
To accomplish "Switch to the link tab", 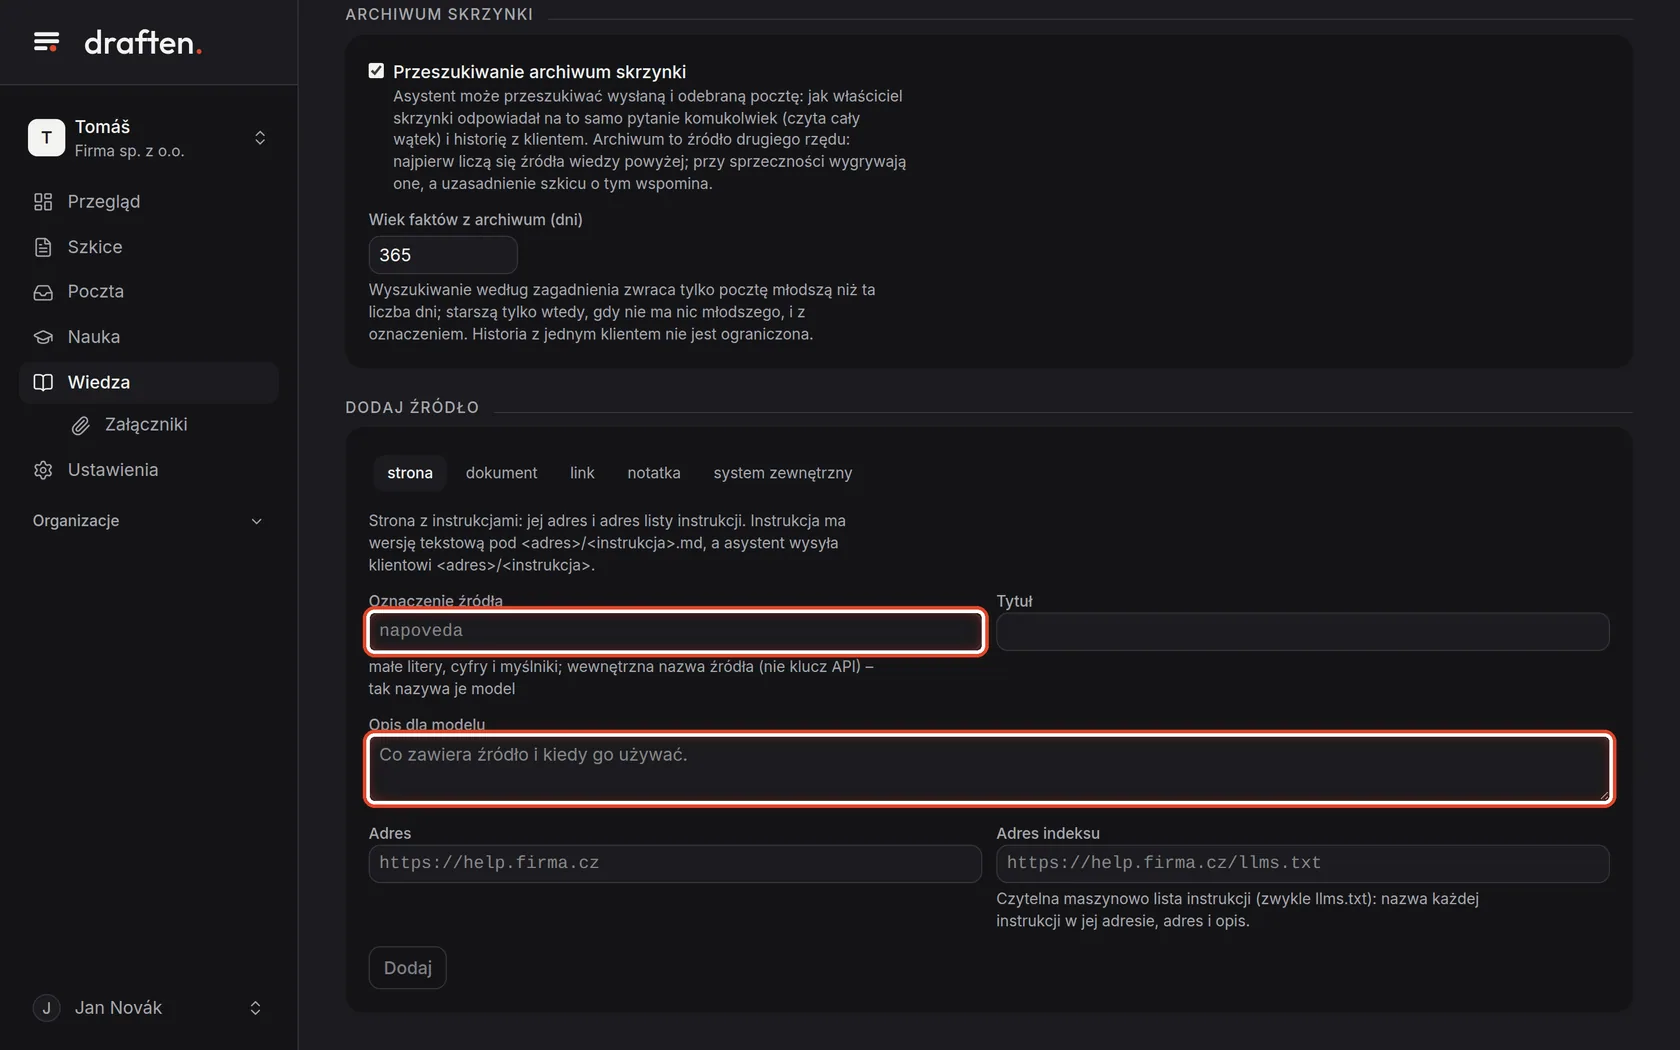I will 582,473.
